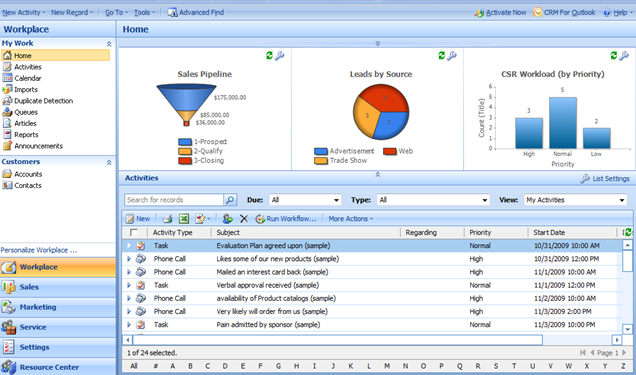The height and width of the screenshot is (375, 636).
Task: Collapse the My Work section
Action: click(109, 43)
